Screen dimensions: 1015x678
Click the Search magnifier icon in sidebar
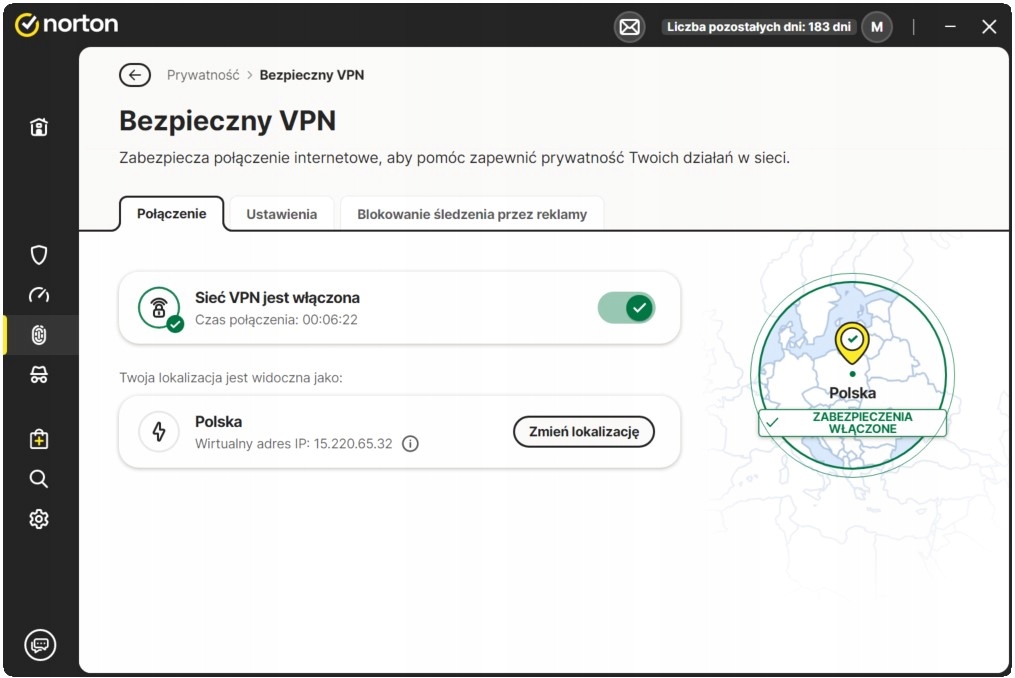[x=39, y=479]
